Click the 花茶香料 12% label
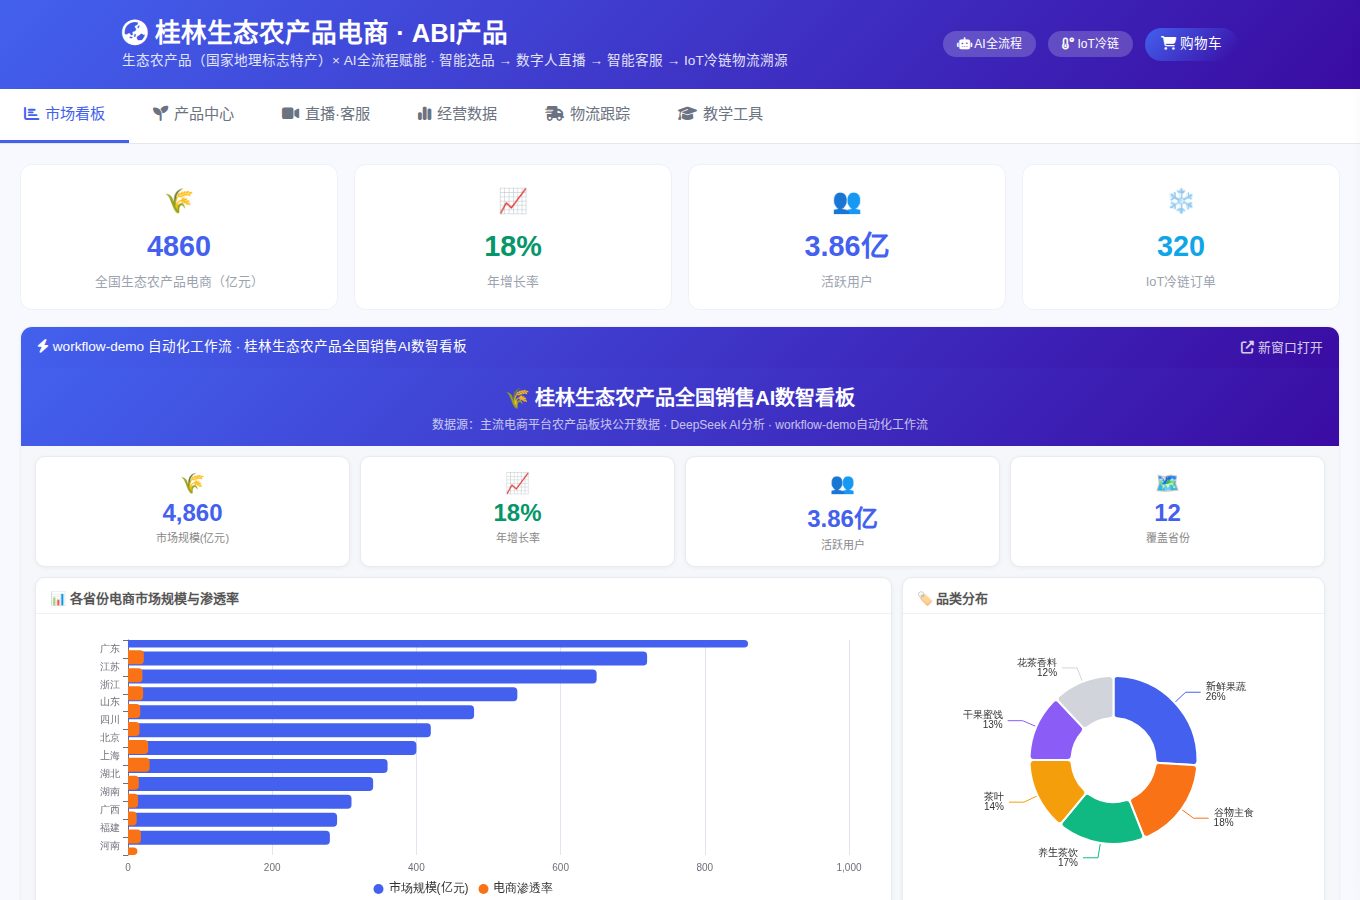1360x900 pixels. point(1037,667)
